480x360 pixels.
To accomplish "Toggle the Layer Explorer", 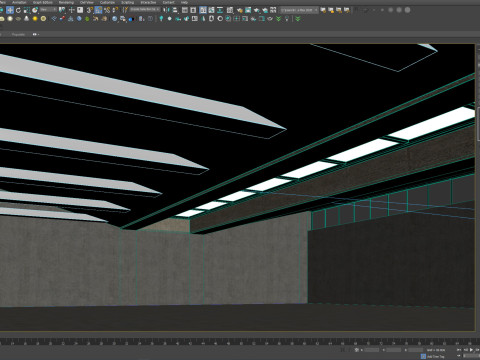I will 193,10.
